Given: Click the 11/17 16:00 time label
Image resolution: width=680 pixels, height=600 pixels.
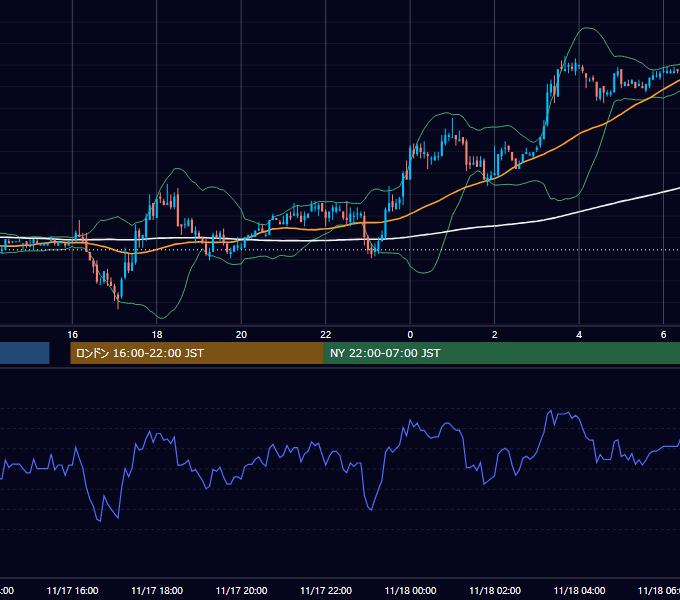Looking at the screenshot, I should pos(72,590).
